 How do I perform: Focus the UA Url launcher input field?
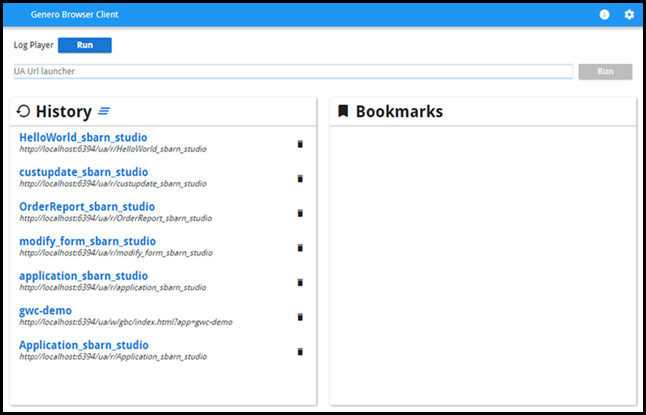[x=292, y=72]
